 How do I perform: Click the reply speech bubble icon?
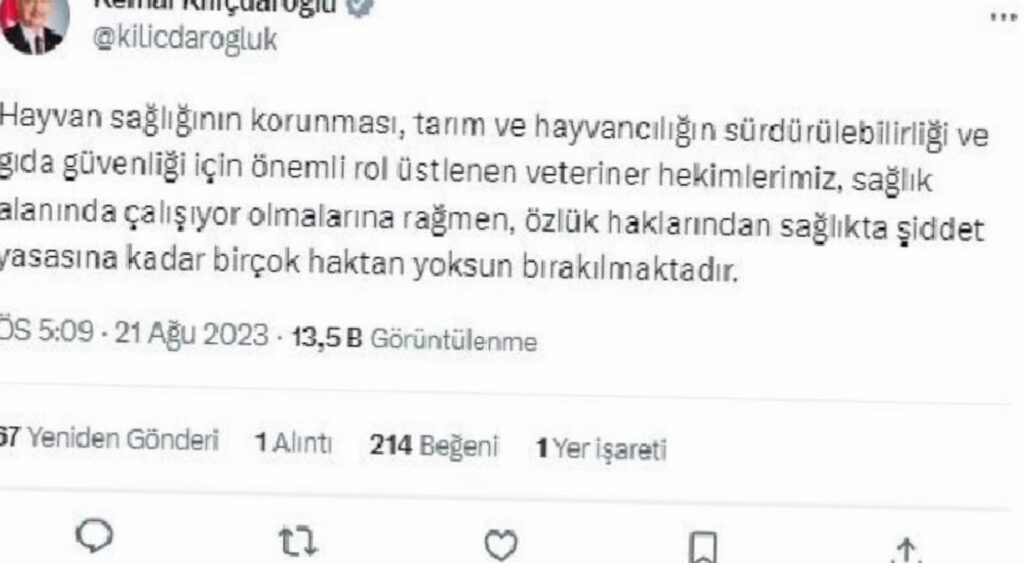click(x=95, y=537)
